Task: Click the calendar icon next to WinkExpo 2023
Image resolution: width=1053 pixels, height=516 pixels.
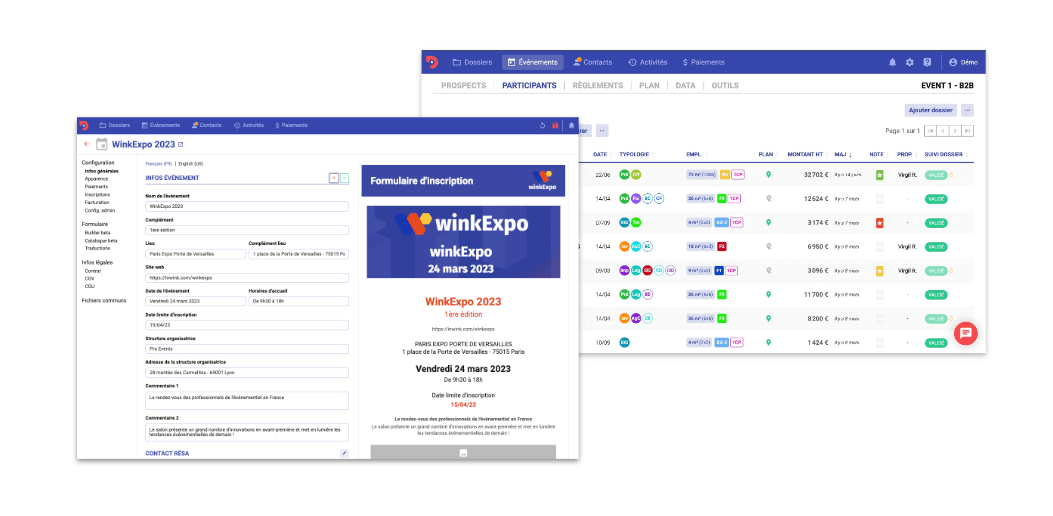Action: (x=101, y=144)
